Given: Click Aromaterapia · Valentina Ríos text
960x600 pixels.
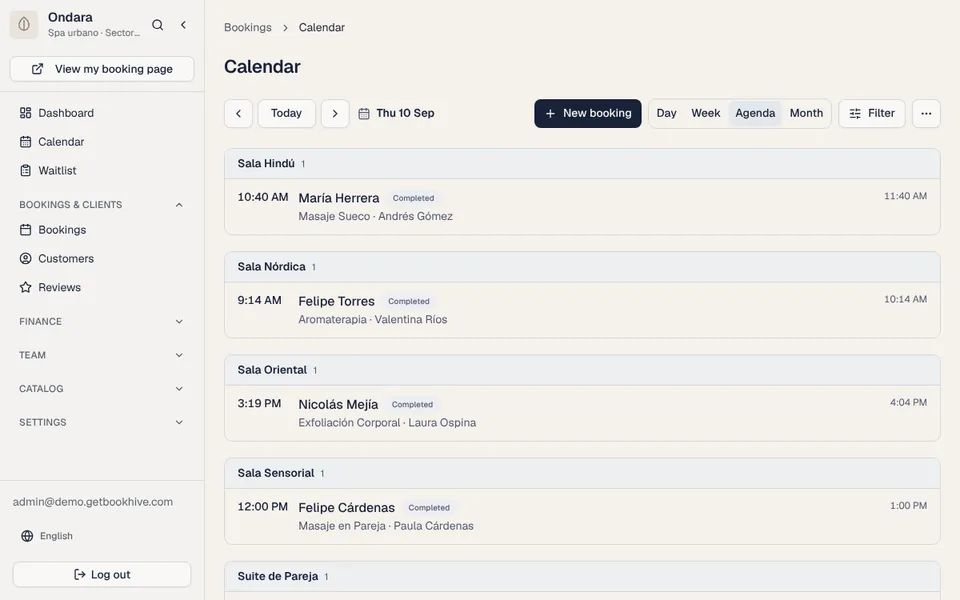Looking at the screenshot, I should pyautogui.click(x=372, y=320).
